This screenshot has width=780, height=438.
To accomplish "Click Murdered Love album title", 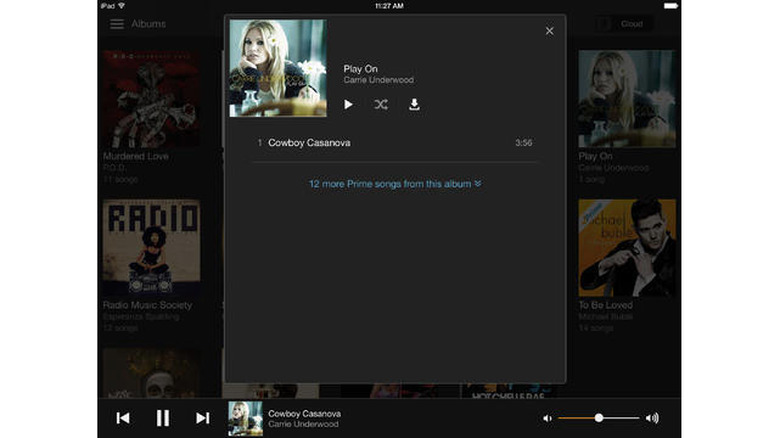I will 135,156.
